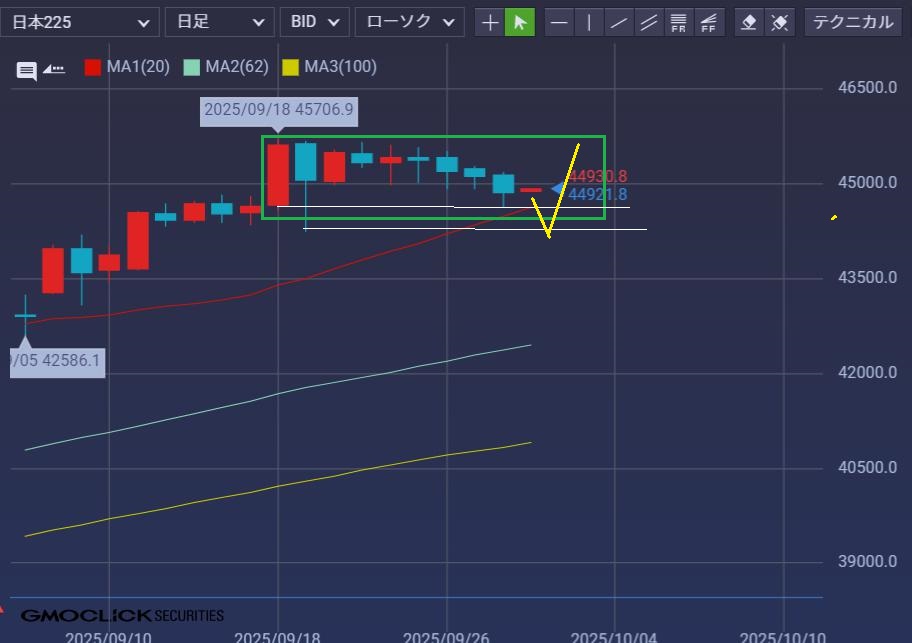Image resolution: width=912 pixels, height=643 pixels.
Task: Toggle the speech bubble comment display icon
Action: (27, 70)
